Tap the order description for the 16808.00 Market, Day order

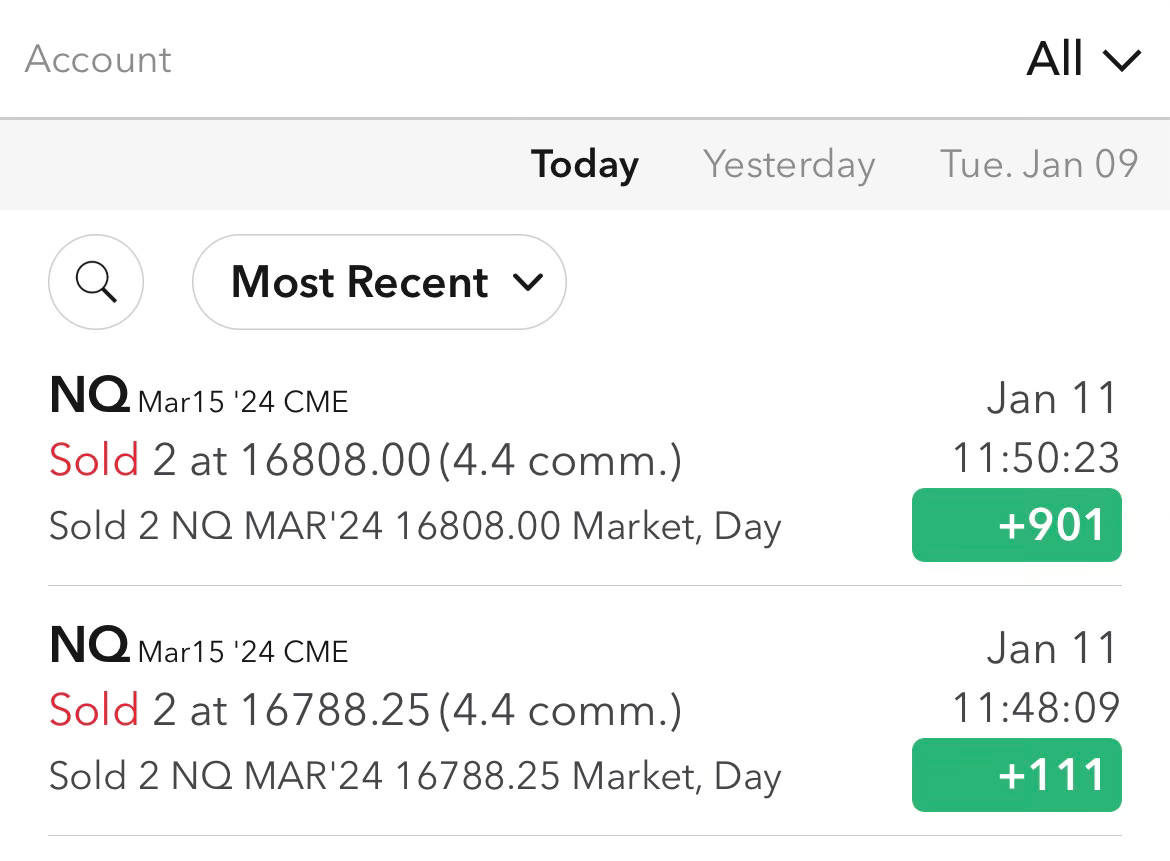coord(415,527)
